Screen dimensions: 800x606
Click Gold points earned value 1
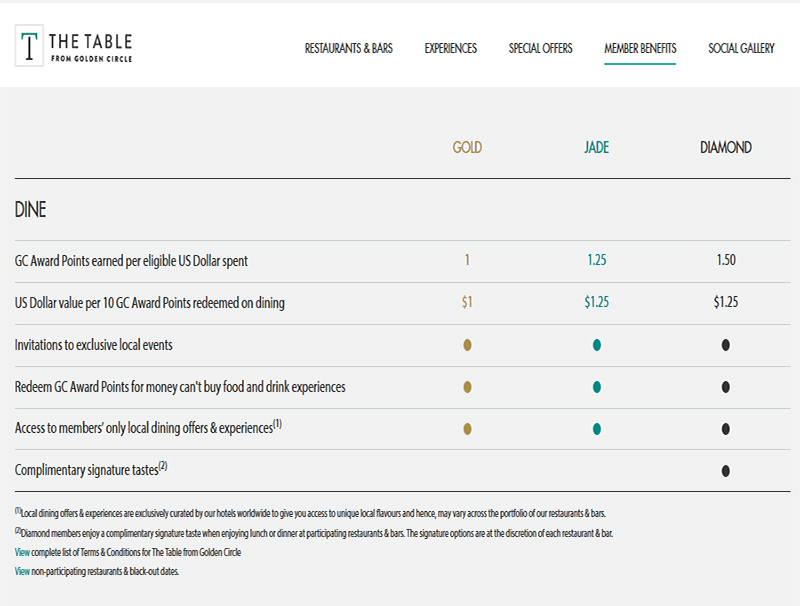coord(467,260)
